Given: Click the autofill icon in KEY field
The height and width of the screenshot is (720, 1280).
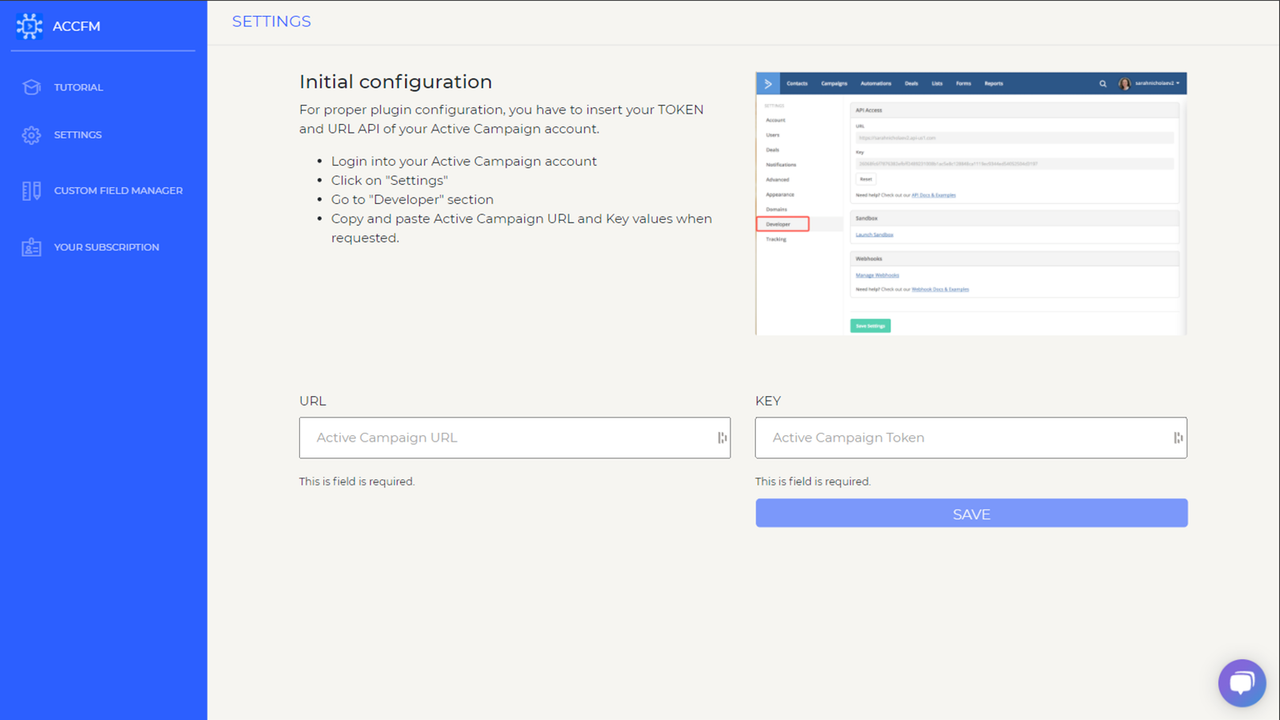Looking at the screenshot, I should point(1178,438).
